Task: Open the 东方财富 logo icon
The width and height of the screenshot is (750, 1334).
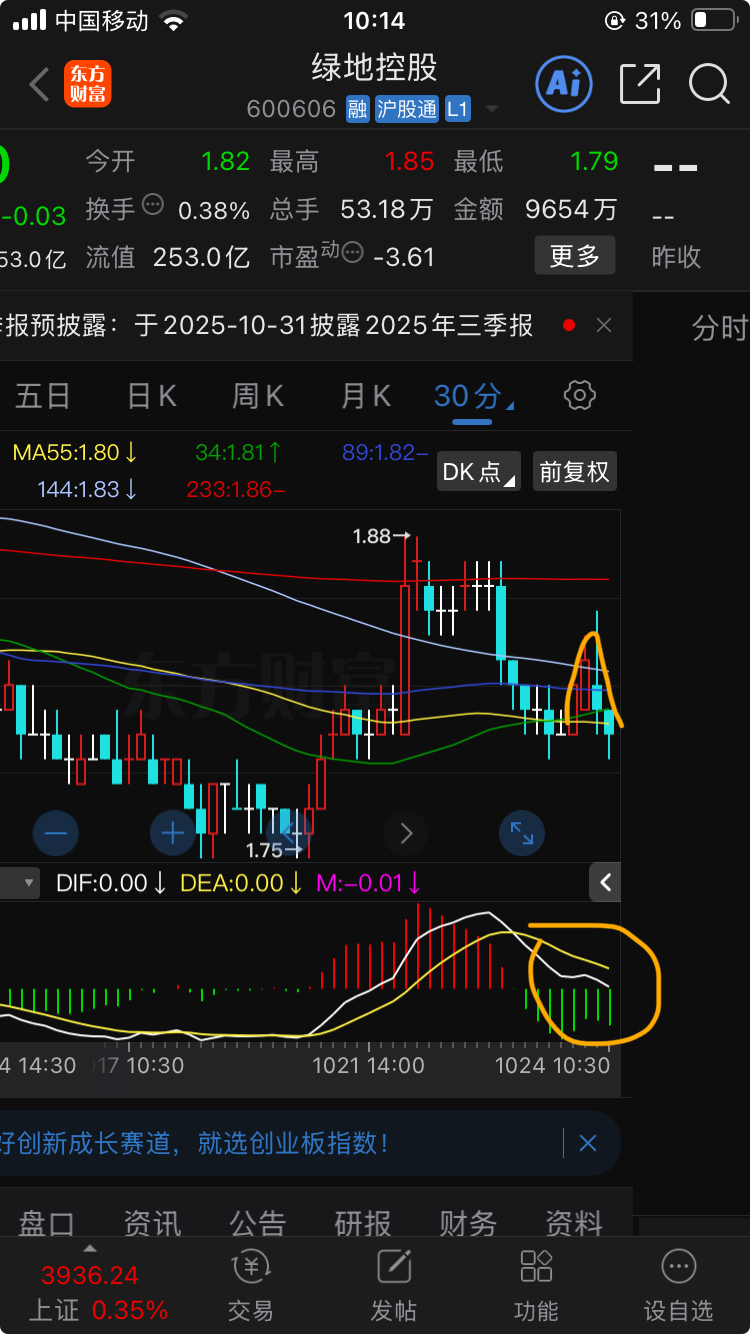Action: (88, 84)
